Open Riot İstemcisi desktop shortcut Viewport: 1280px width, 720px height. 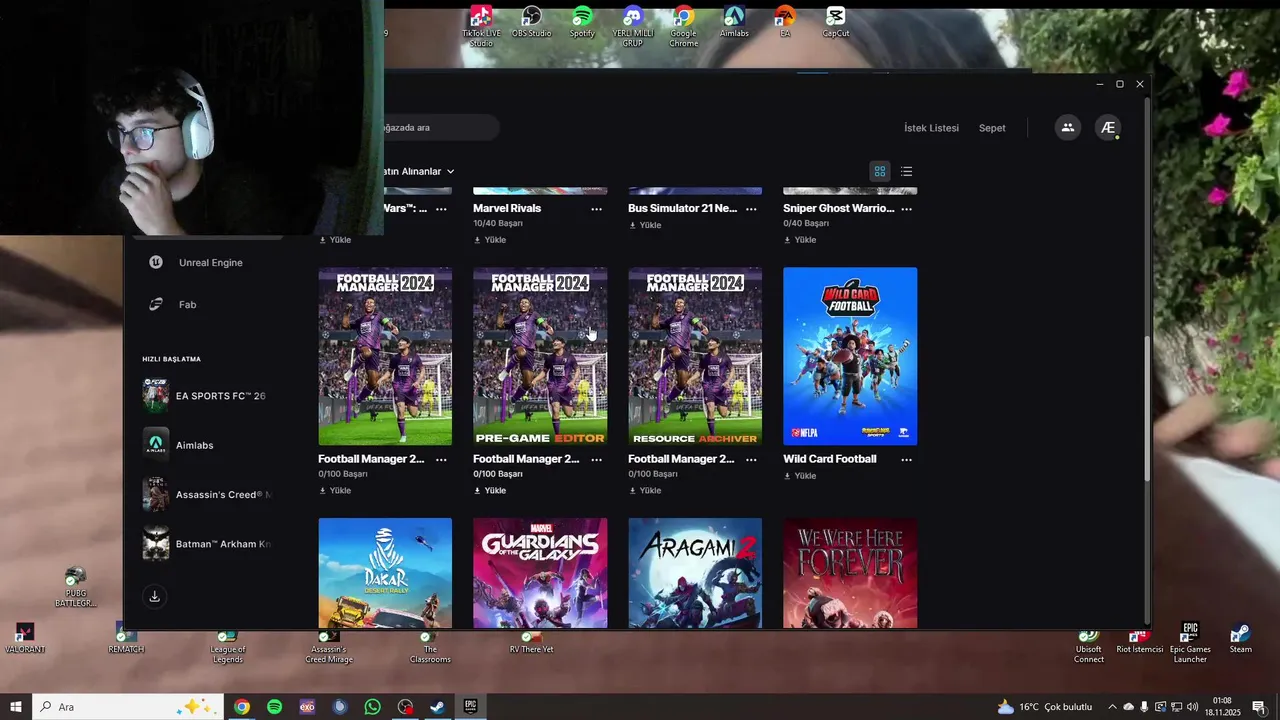point(1140,640)
